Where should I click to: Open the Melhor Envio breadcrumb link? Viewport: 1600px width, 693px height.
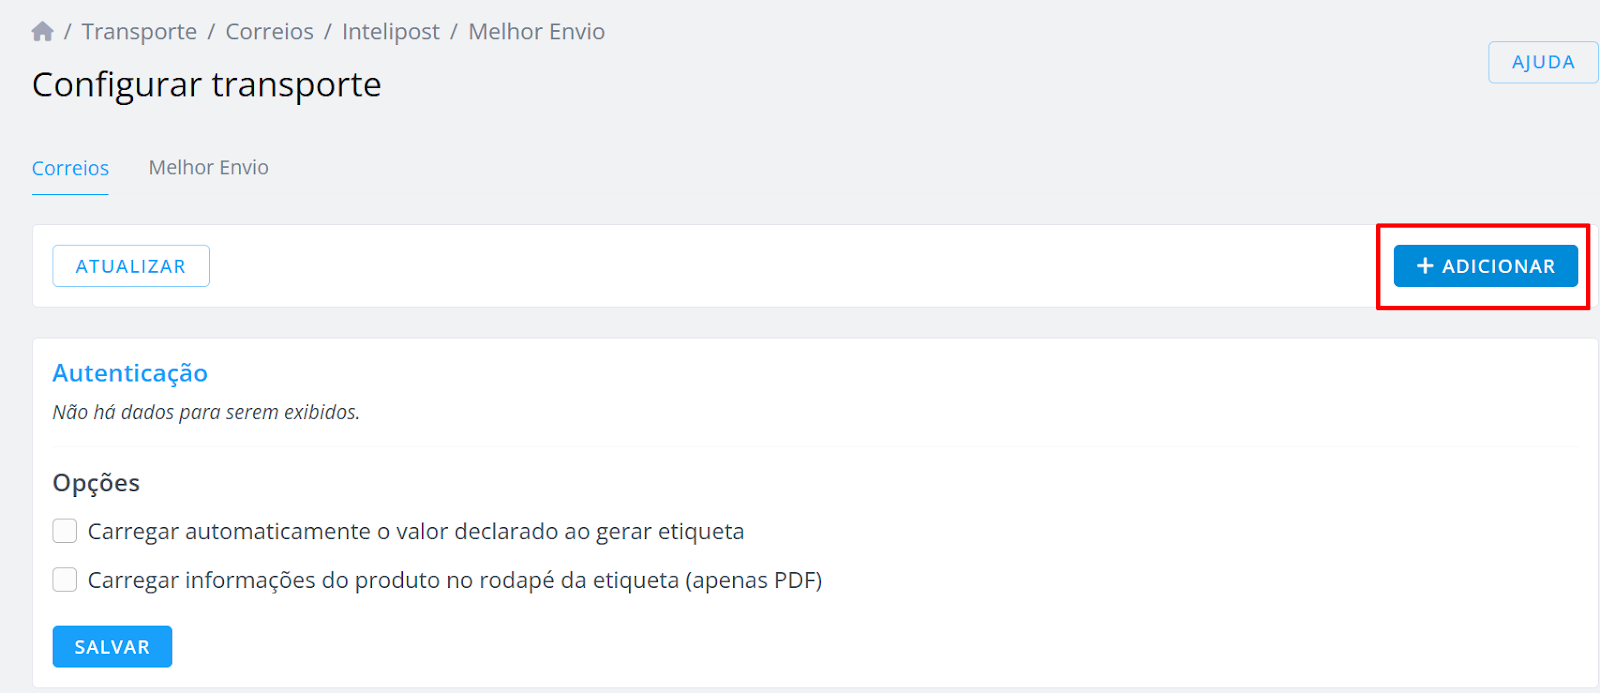point(537,32)
